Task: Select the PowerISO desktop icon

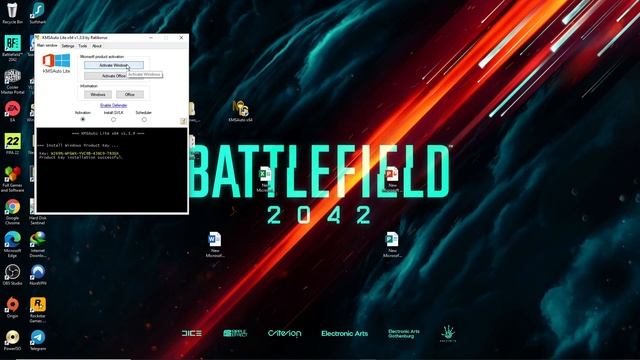Action: point(12,340)
